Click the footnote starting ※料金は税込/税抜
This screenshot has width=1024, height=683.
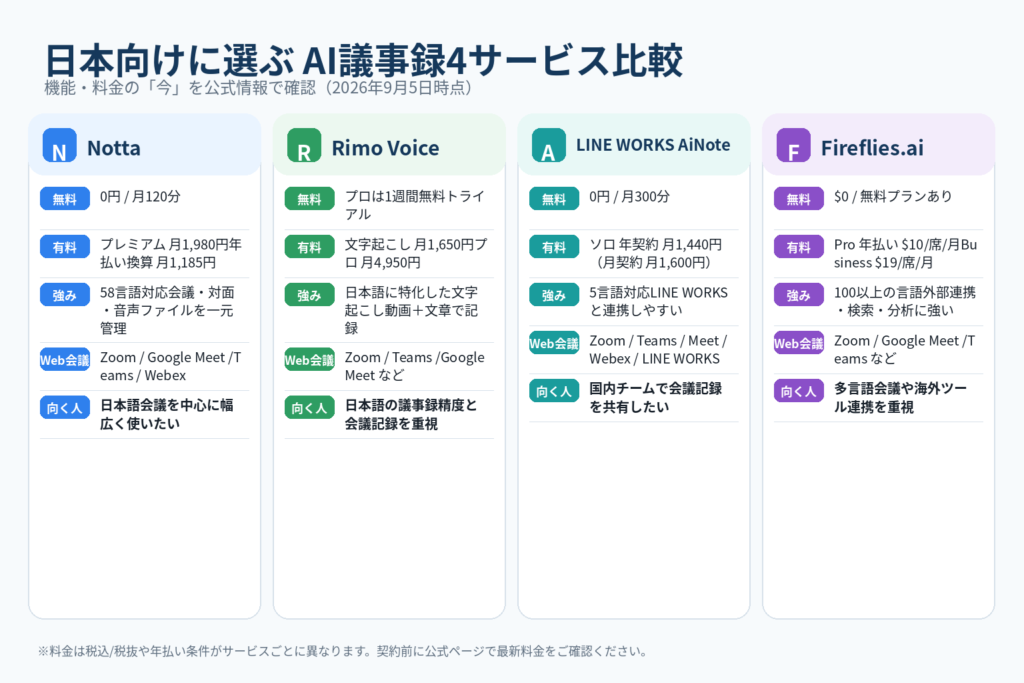342,651
